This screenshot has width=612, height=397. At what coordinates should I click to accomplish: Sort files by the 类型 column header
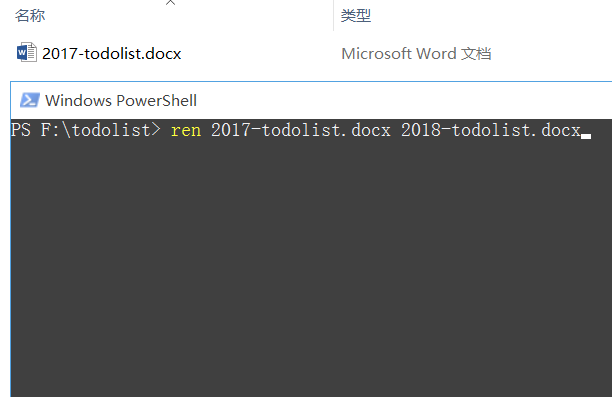click(356, 16)
